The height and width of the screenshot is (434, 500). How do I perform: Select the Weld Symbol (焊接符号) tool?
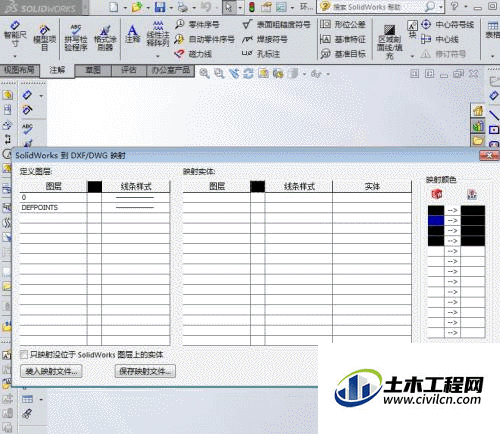pyautogui.click(x=265, y=39)
